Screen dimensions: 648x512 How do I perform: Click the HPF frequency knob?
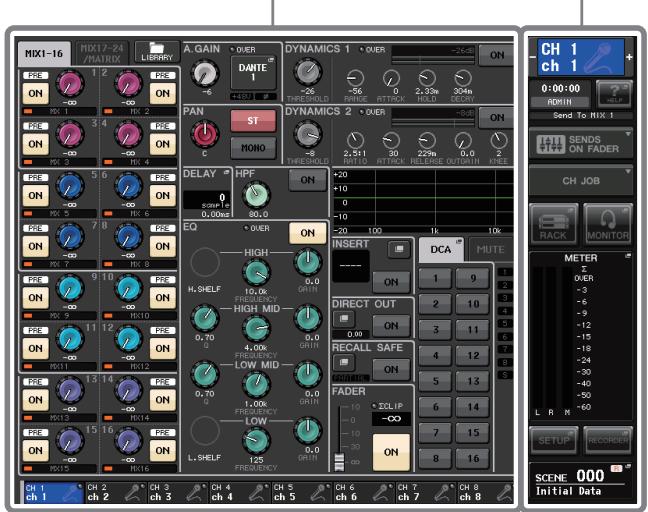pos(256,195)
